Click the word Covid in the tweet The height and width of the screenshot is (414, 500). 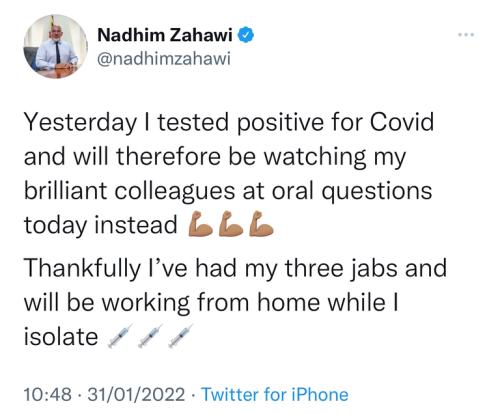pyautogui.click(x=402, y=122)
